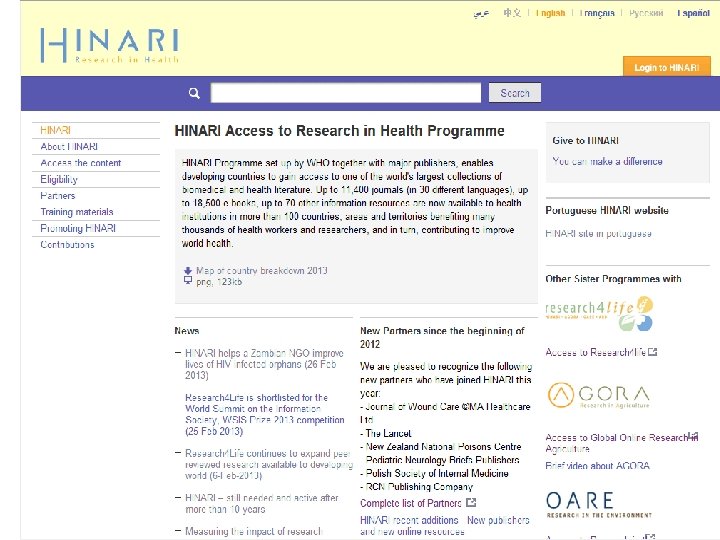This screenshot has height=540, width=720.
Task: Click the Portuguese HINARI website heading
Action: tap(607, 210)
